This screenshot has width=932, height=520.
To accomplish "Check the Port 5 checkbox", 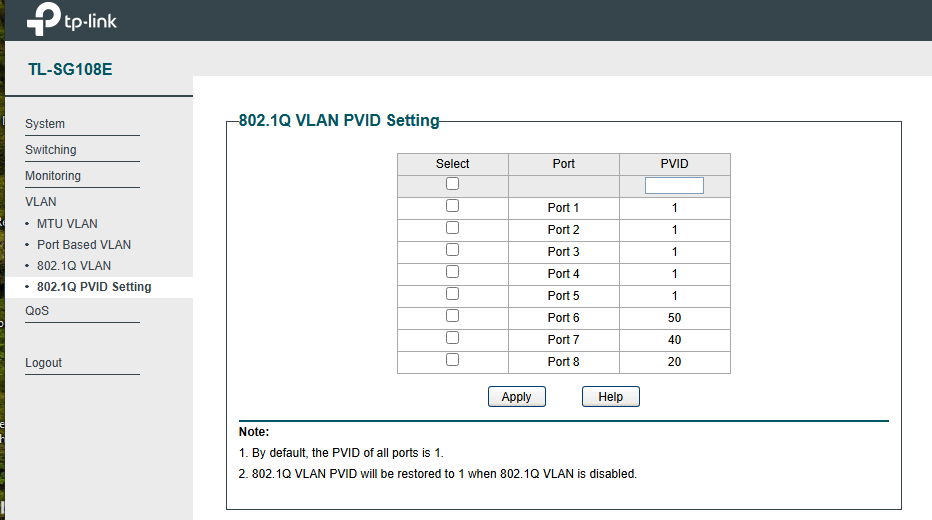I will [452, 294].
